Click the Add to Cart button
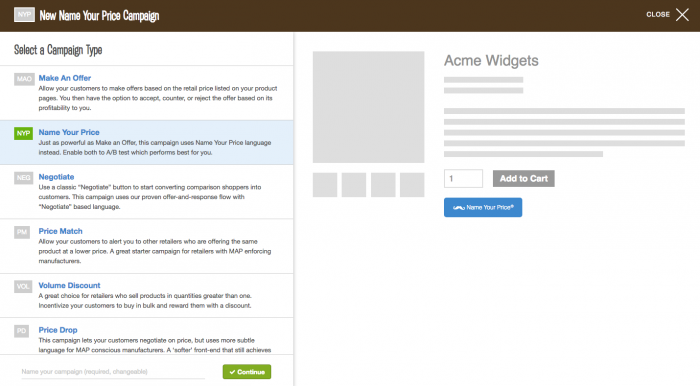 pos(524,178)
